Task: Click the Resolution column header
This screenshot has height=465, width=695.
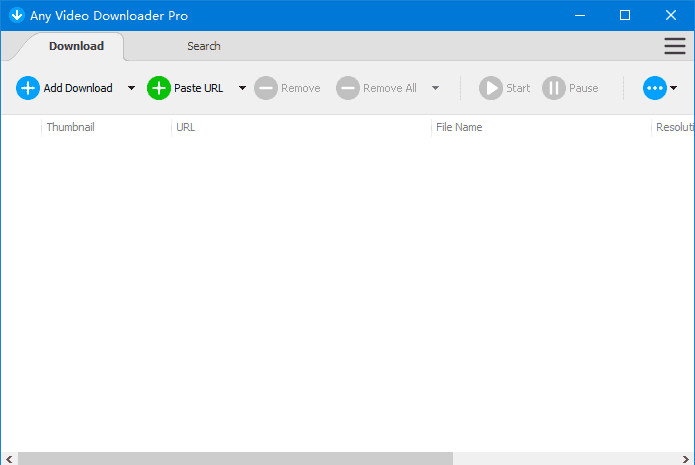Action: (x=673, y=127)
